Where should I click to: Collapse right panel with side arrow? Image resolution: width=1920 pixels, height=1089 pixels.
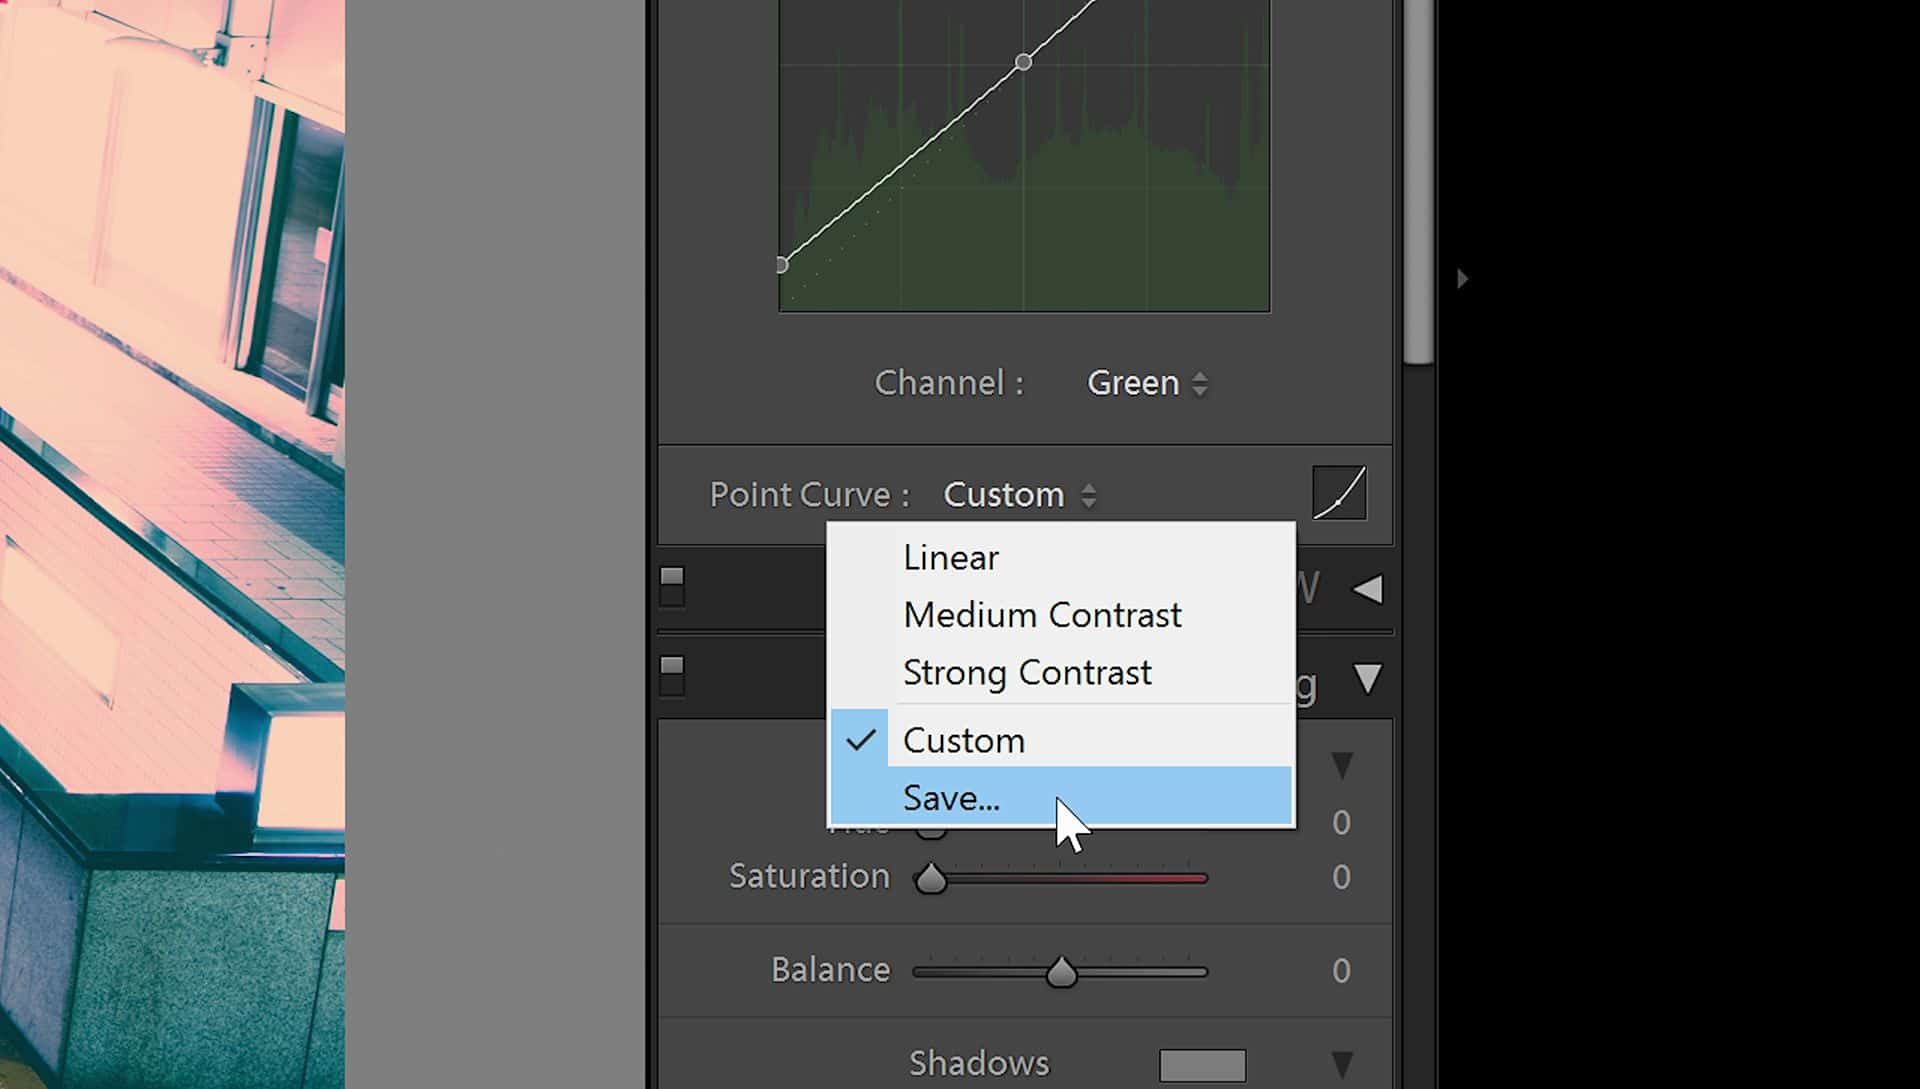point(1462,279)
